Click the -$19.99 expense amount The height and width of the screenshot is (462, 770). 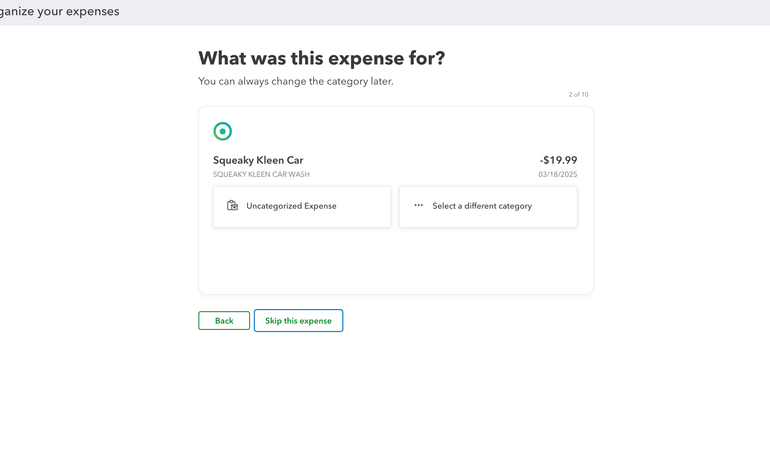coord(558,160)
